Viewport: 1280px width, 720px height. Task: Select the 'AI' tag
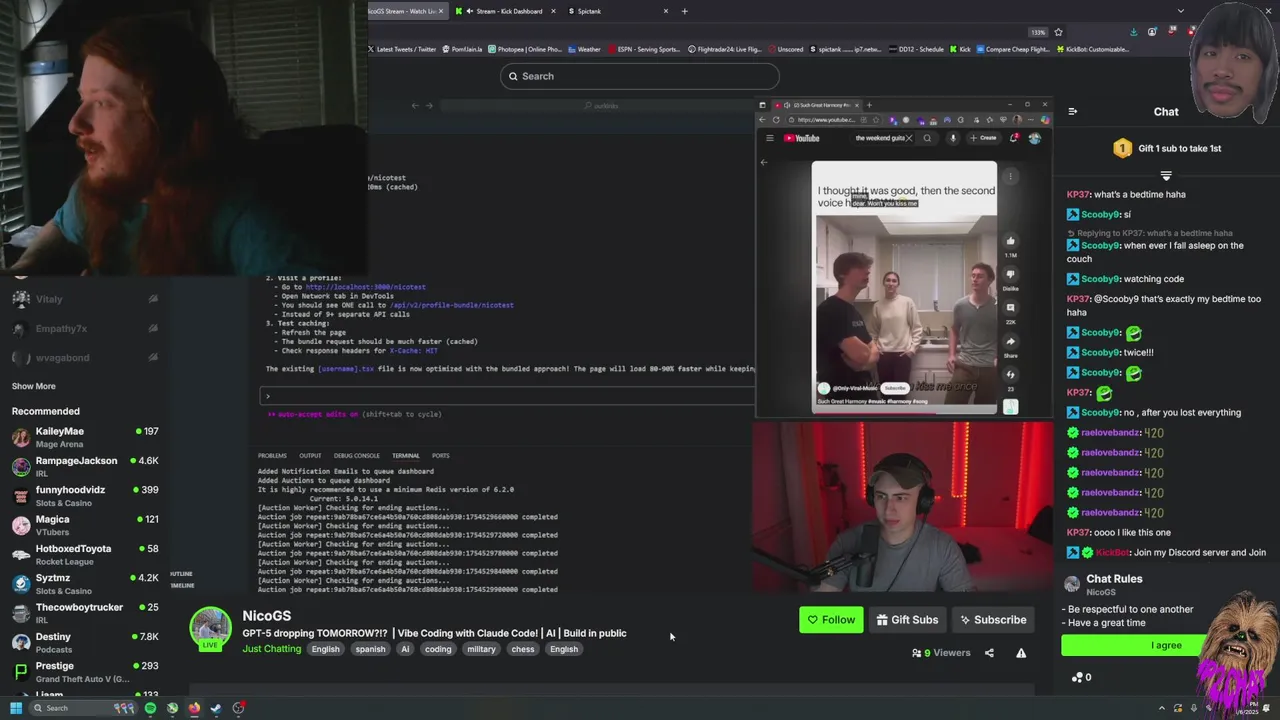[405, 649]
